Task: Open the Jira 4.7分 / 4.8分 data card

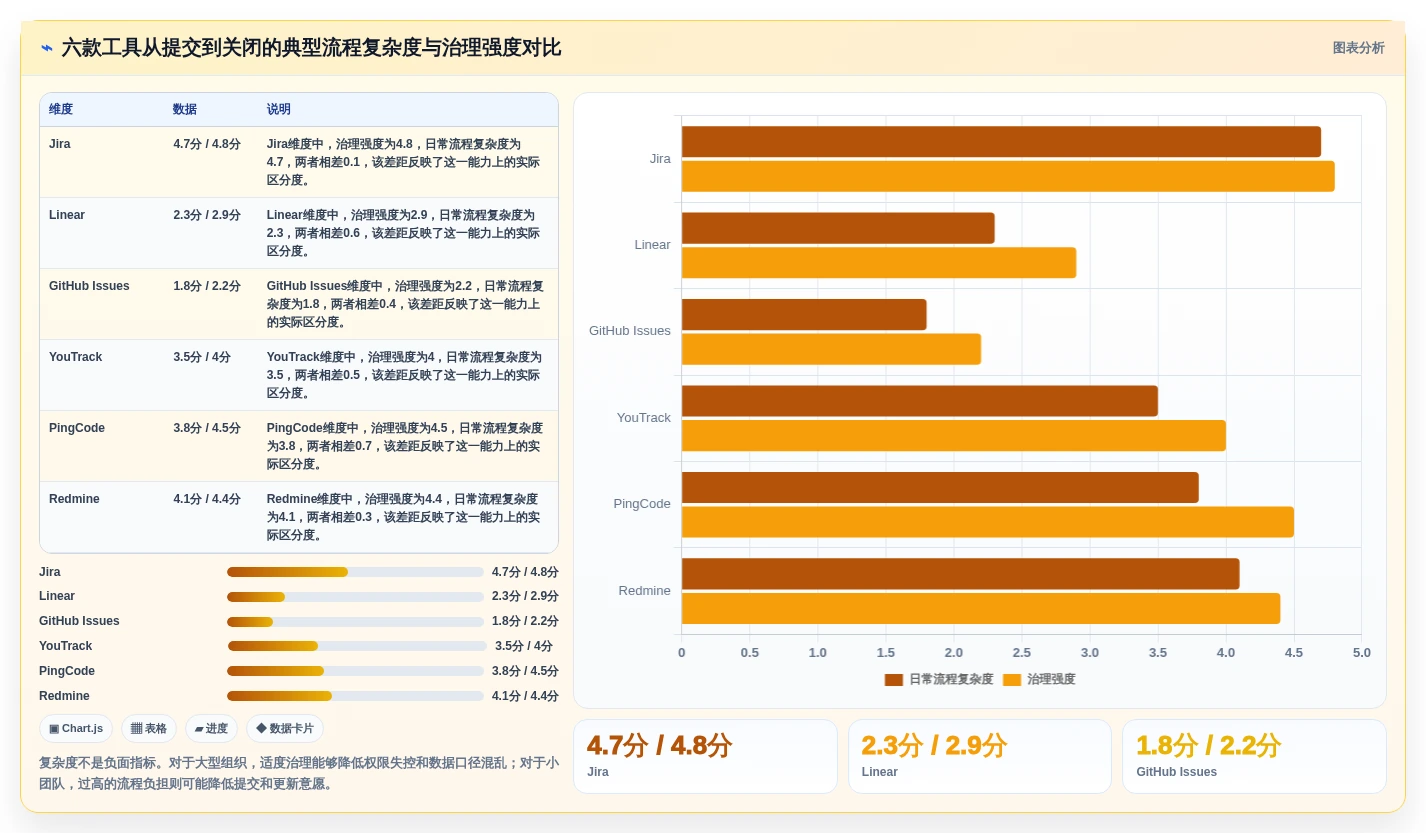Action: [705, 757]
